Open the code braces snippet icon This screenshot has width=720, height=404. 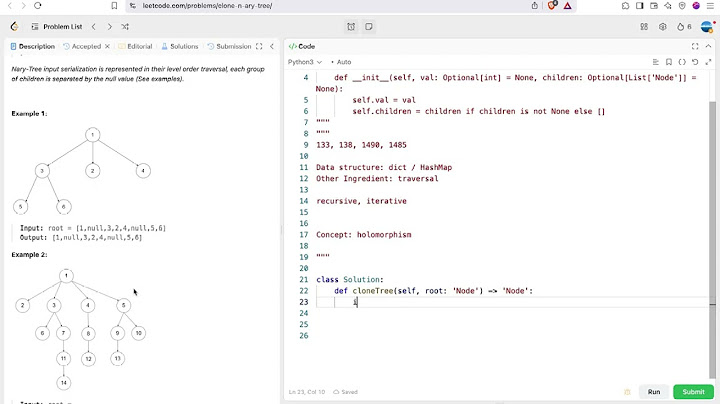click(x=682, y=62)
